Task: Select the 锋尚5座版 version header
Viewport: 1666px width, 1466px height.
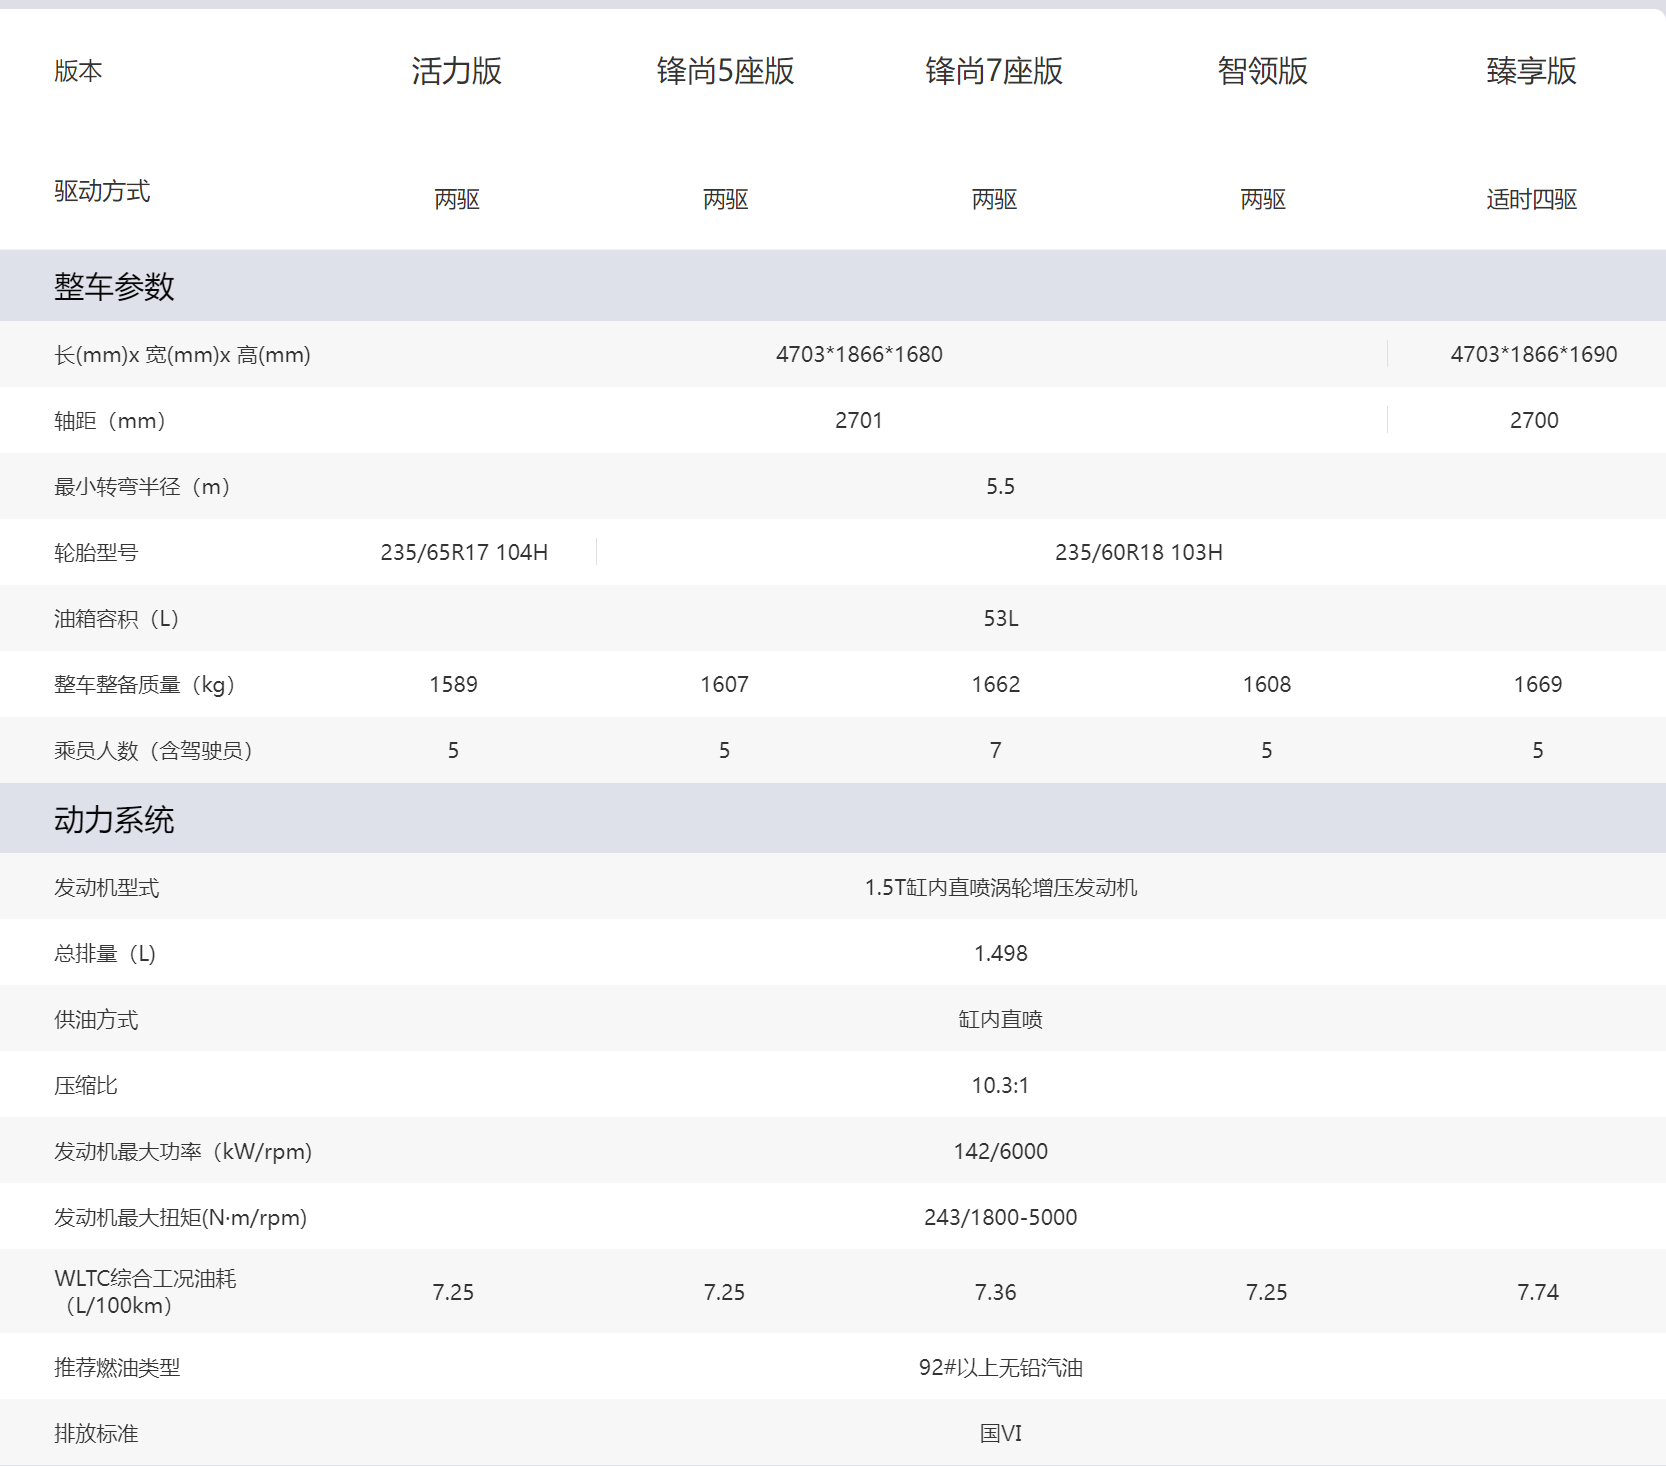Action: tap(725, 71)
